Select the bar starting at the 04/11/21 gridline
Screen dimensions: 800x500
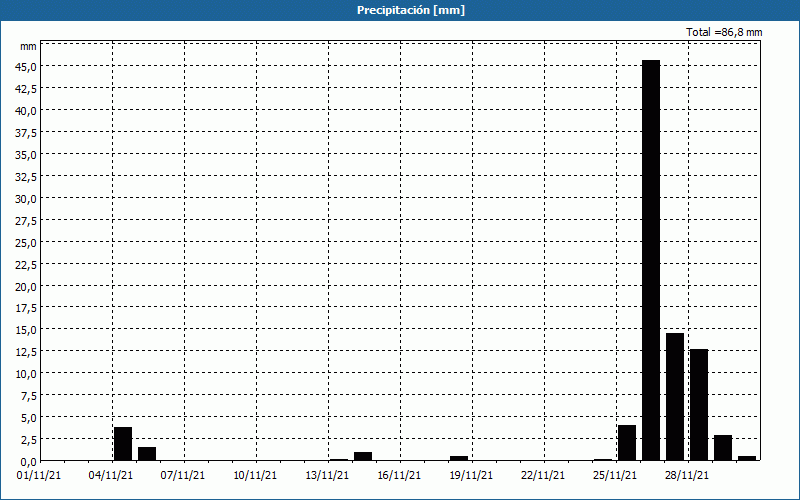123,444
